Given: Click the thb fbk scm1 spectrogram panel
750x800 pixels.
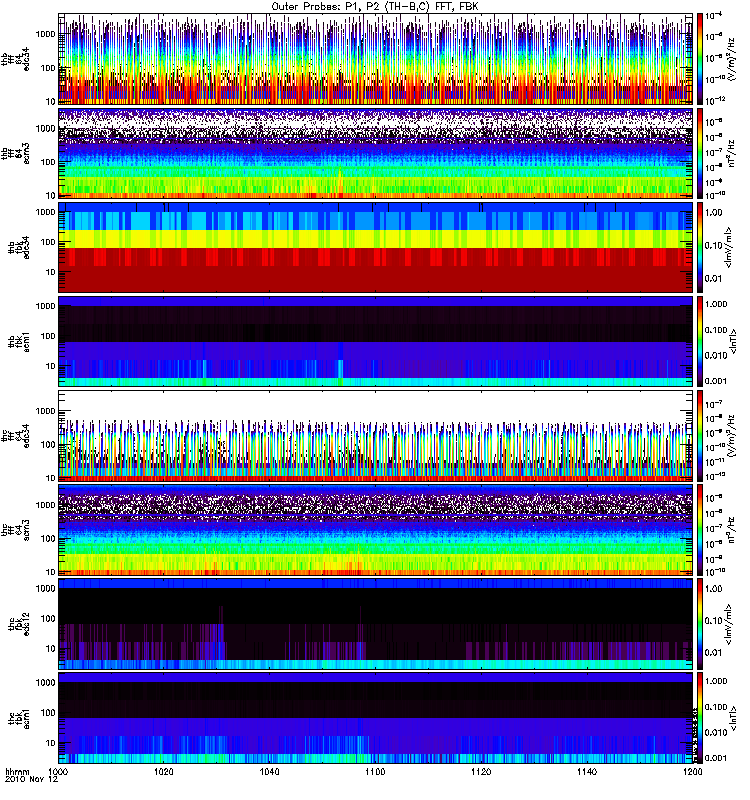Looking at the screenshot, I should click(x=376, y=341).
